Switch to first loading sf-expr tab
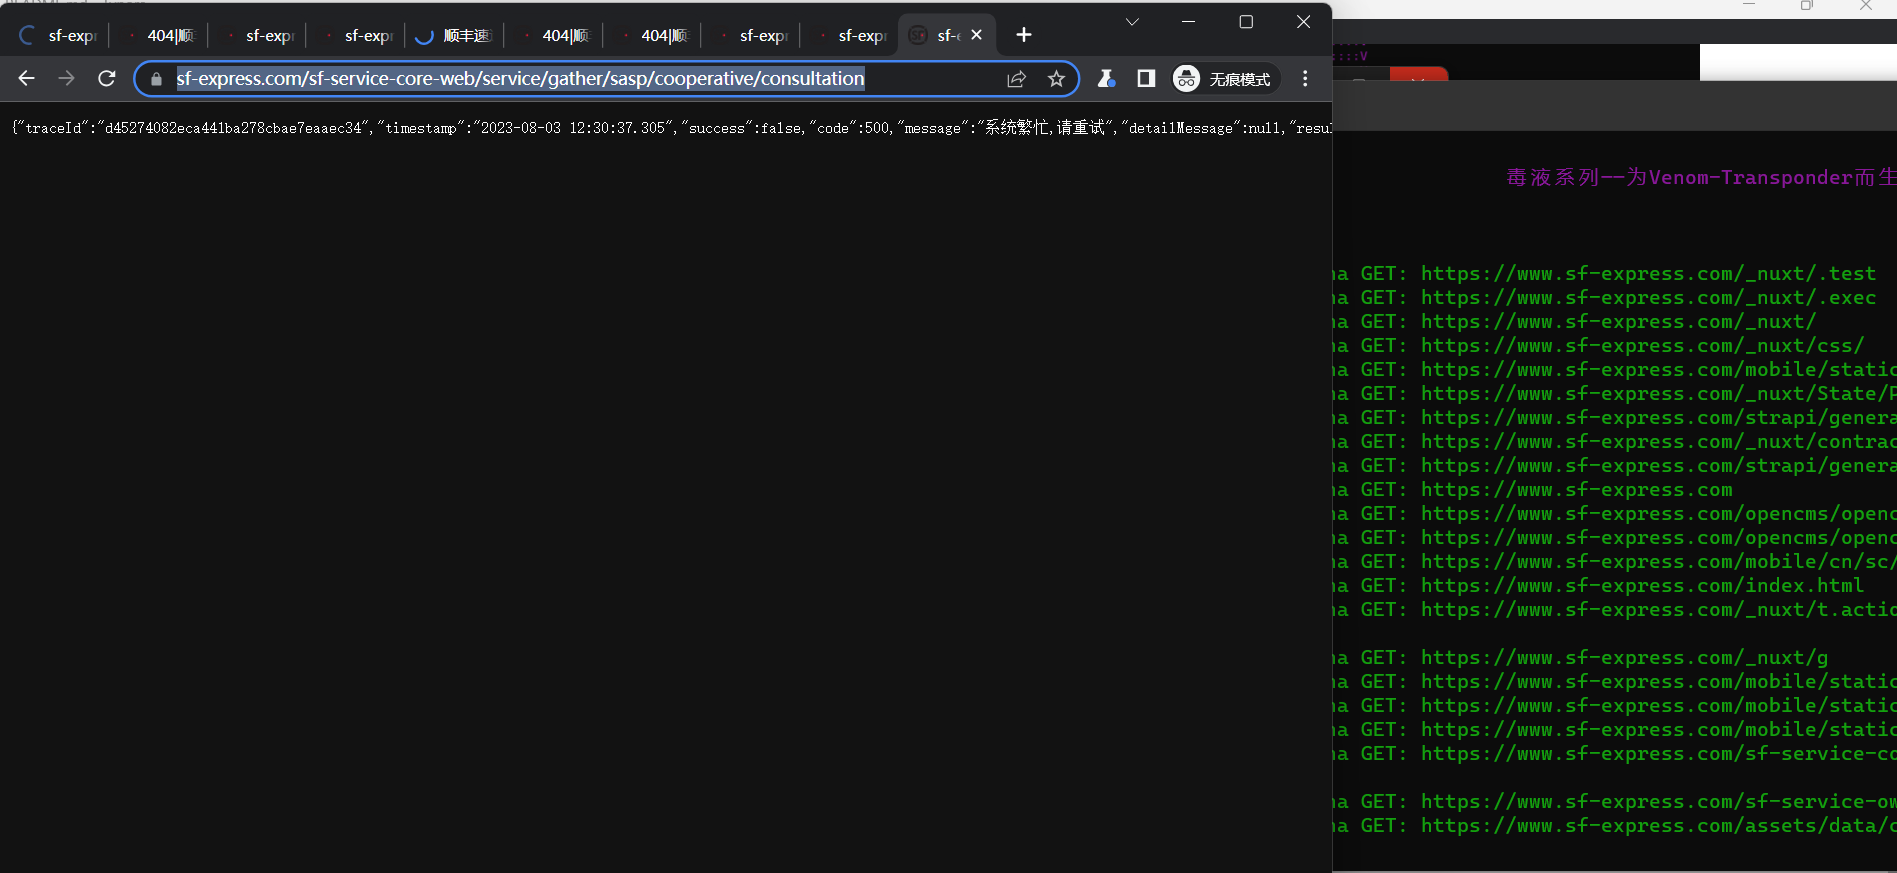 click(59, 36)
